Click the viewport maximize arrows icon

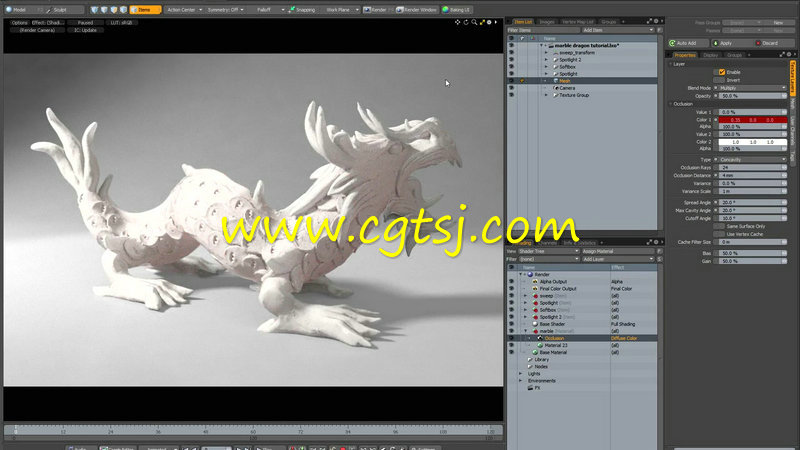coord(482,22)
